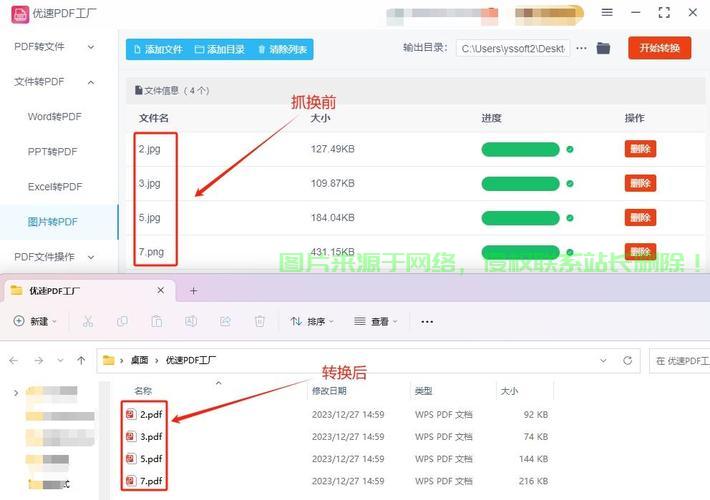
Task: Edit the 输出目录 path field
Action: pyautogui.click(x=513, y=48)
